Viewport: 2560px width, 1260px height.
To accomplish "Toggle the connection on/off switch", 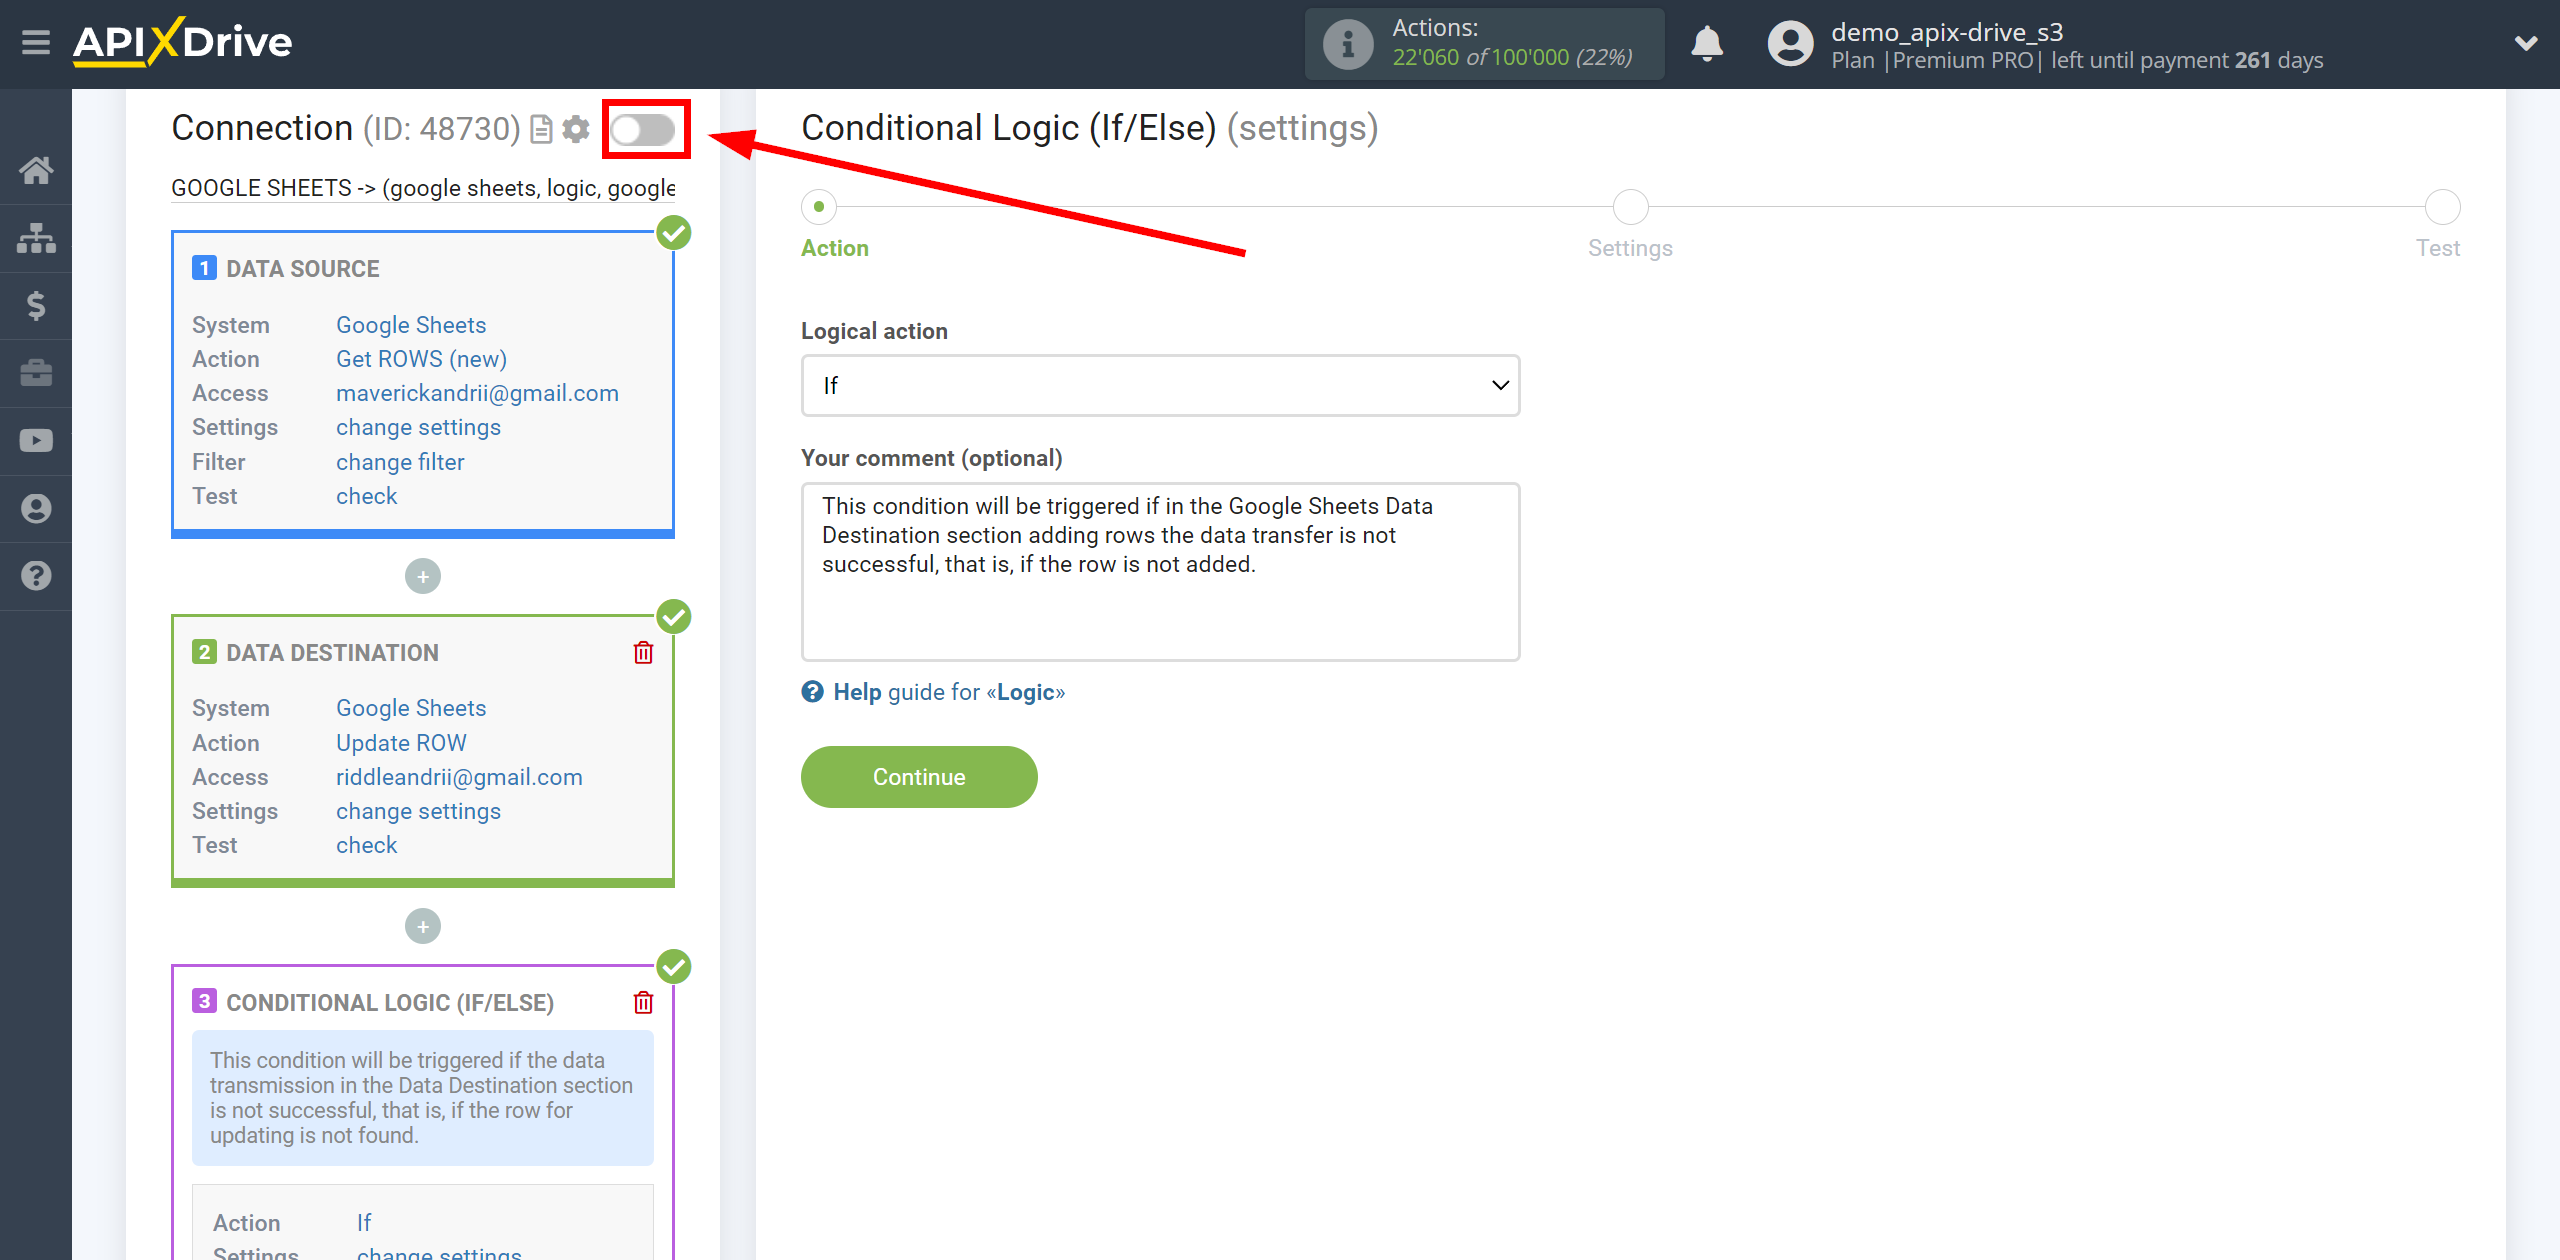I will pyautogui.click(x=644, y=129).
